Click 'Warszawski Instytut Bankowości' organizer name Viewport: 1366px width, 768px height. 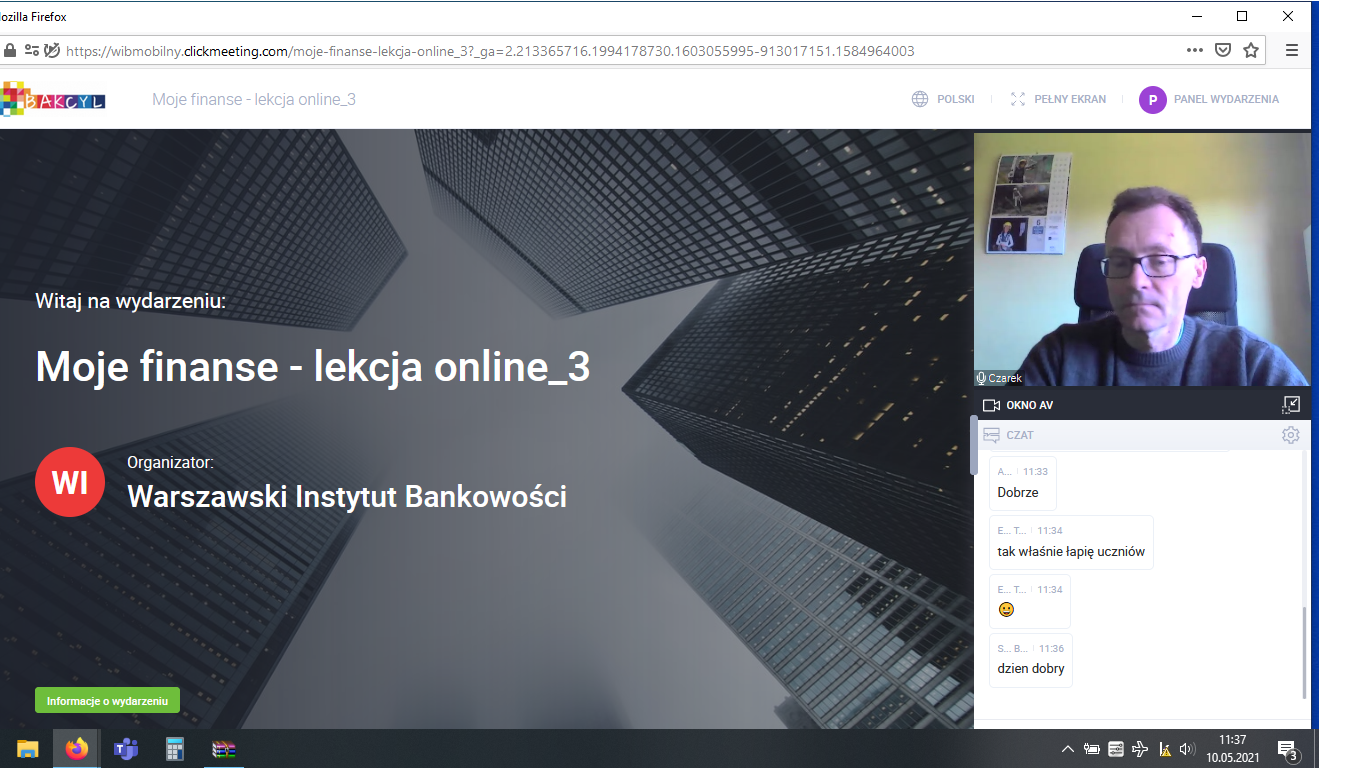point(347,496)
